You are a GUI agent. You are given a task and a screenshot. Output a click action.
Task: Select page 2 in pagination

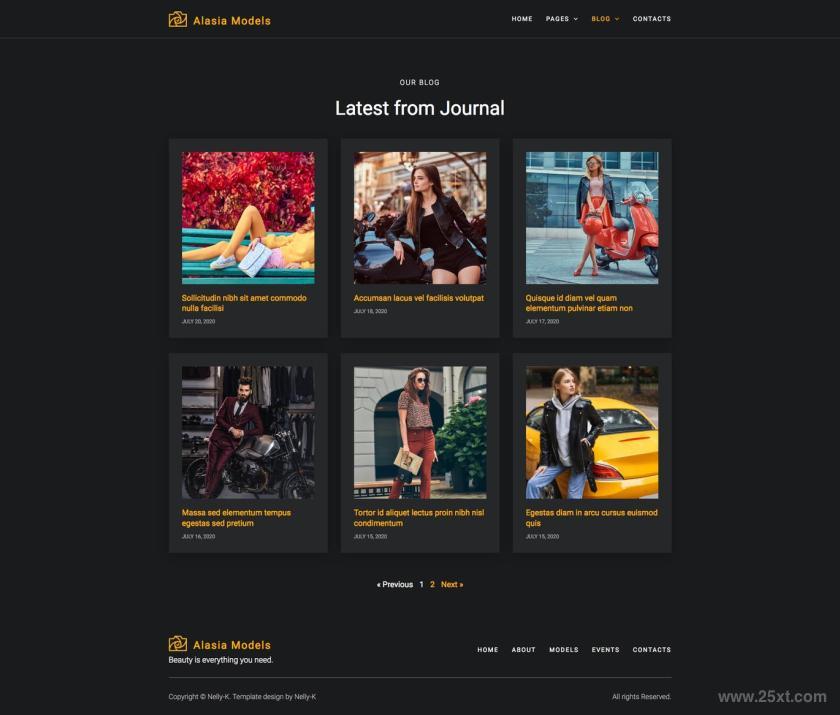(432, 584)
